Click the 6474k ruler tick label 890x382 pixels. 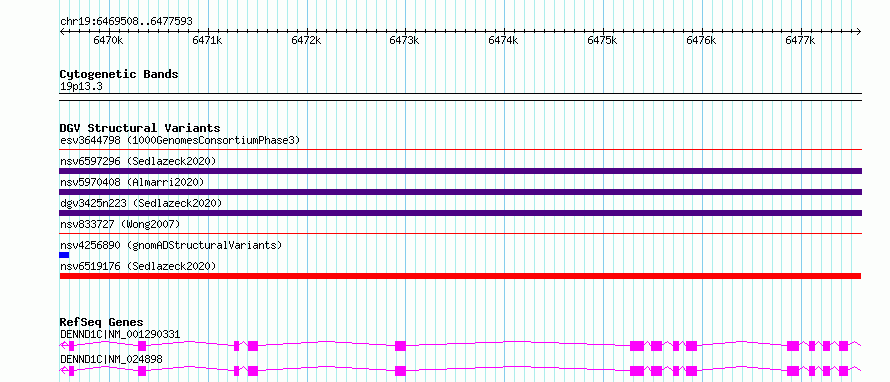503,41
